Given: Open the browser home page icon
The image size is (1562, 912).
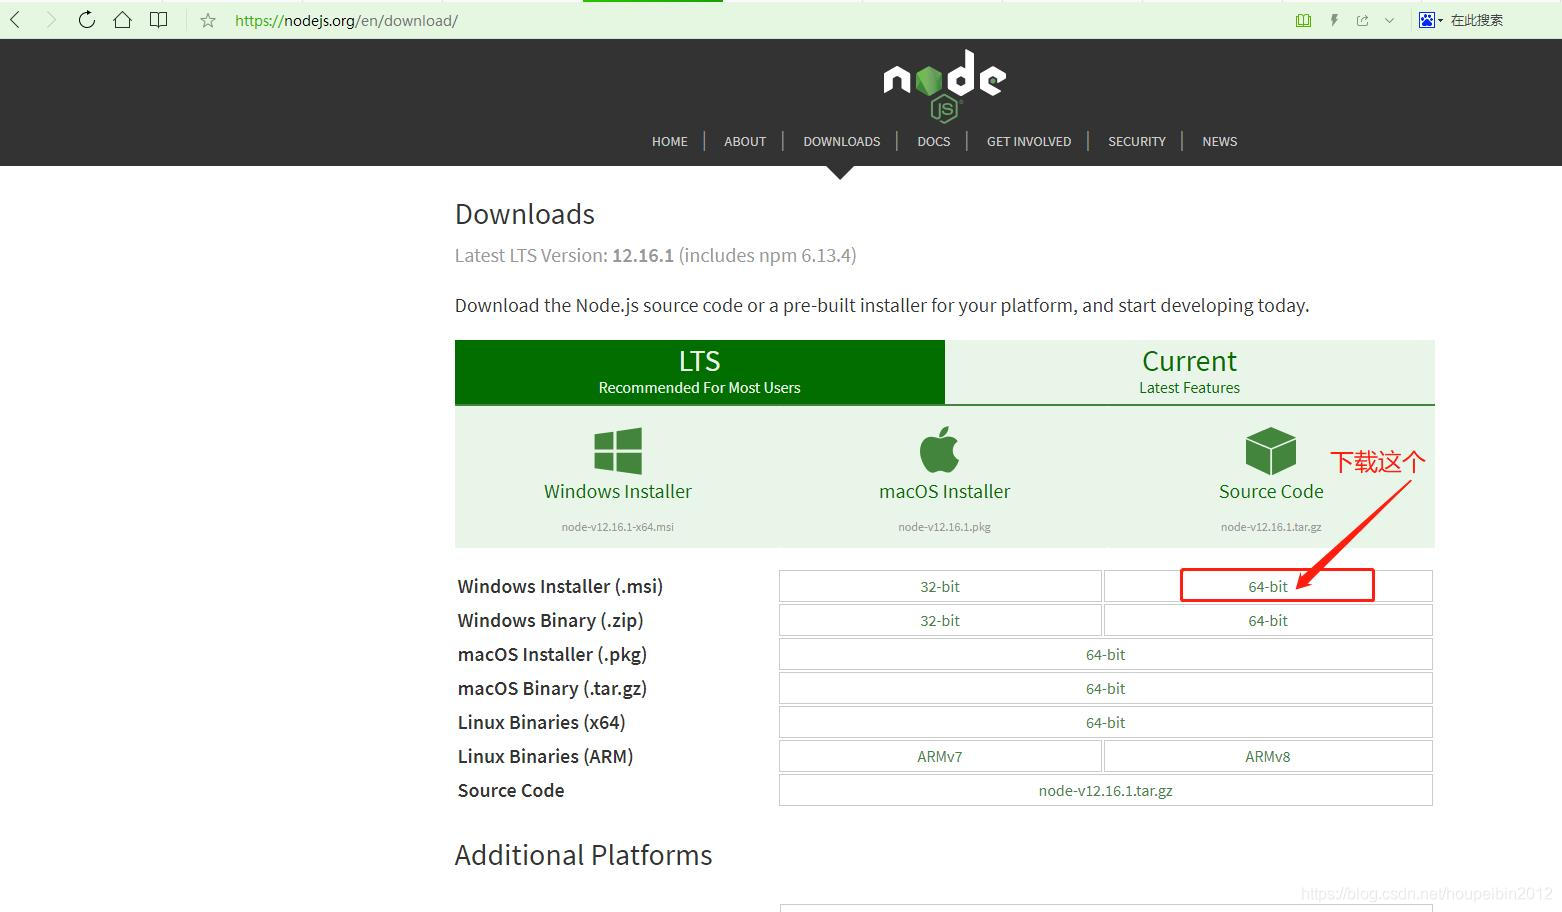Looking at the screenshot, I should (x=122, y=20).
